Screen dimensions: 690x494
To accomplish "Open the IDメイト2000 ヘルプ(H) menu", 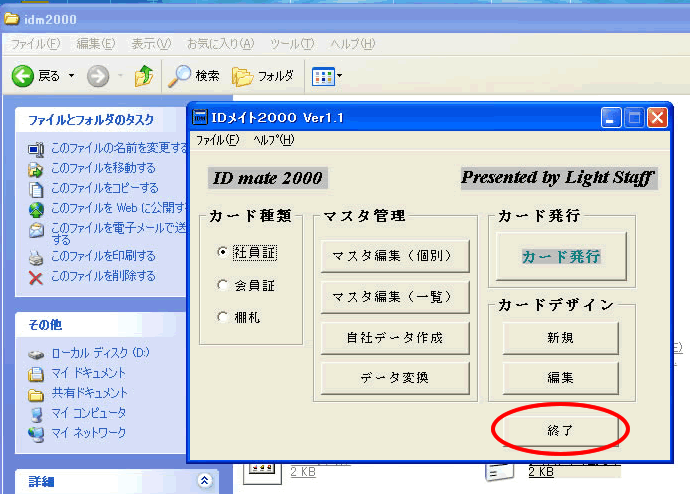I will [274, 140].
